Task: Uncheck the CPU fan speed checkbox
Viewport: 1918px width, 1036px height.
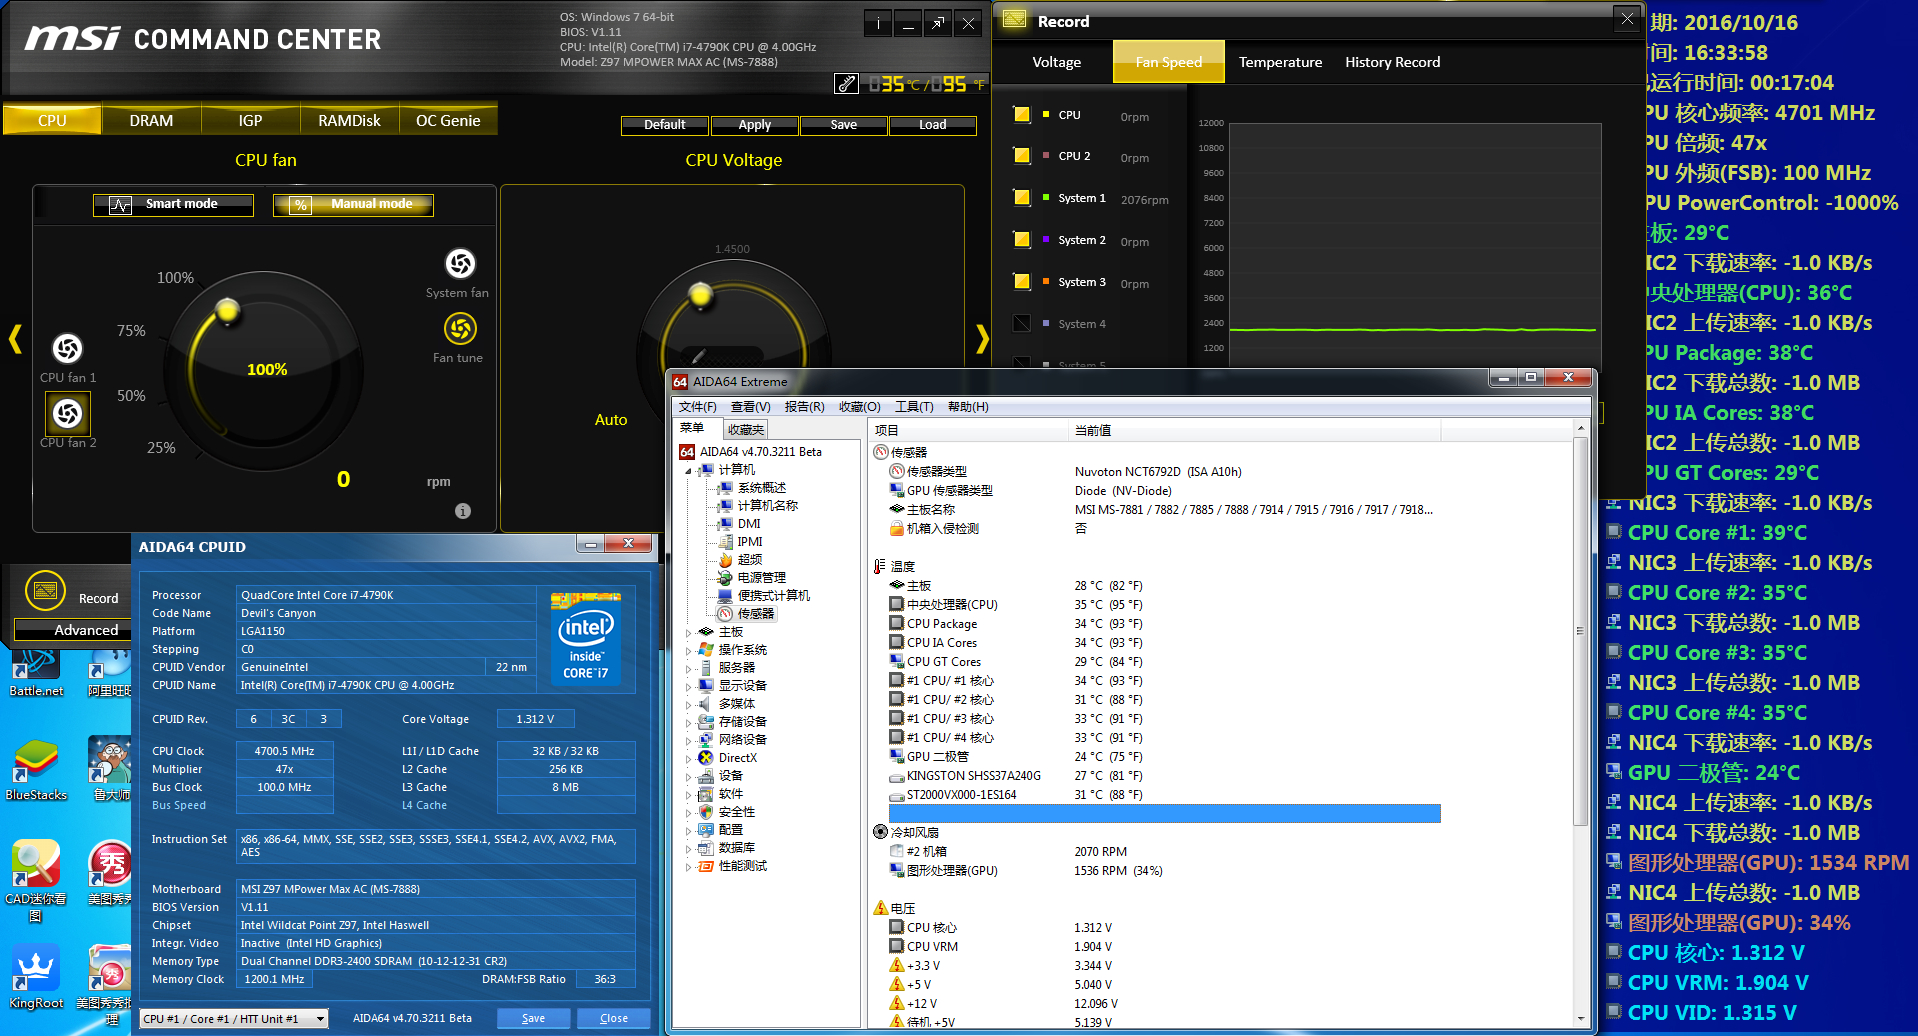Action: point(1021,115)
